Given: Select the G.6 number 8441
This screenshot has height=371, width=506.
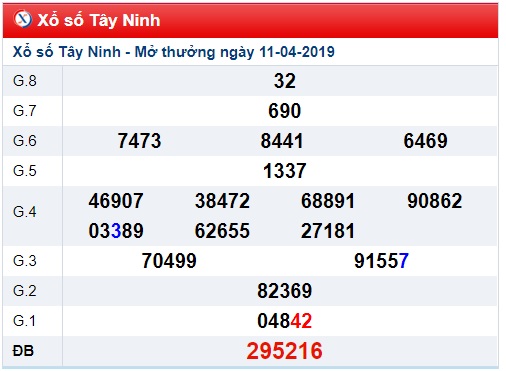Looking at the screenshot, I should tap(282, 141).
